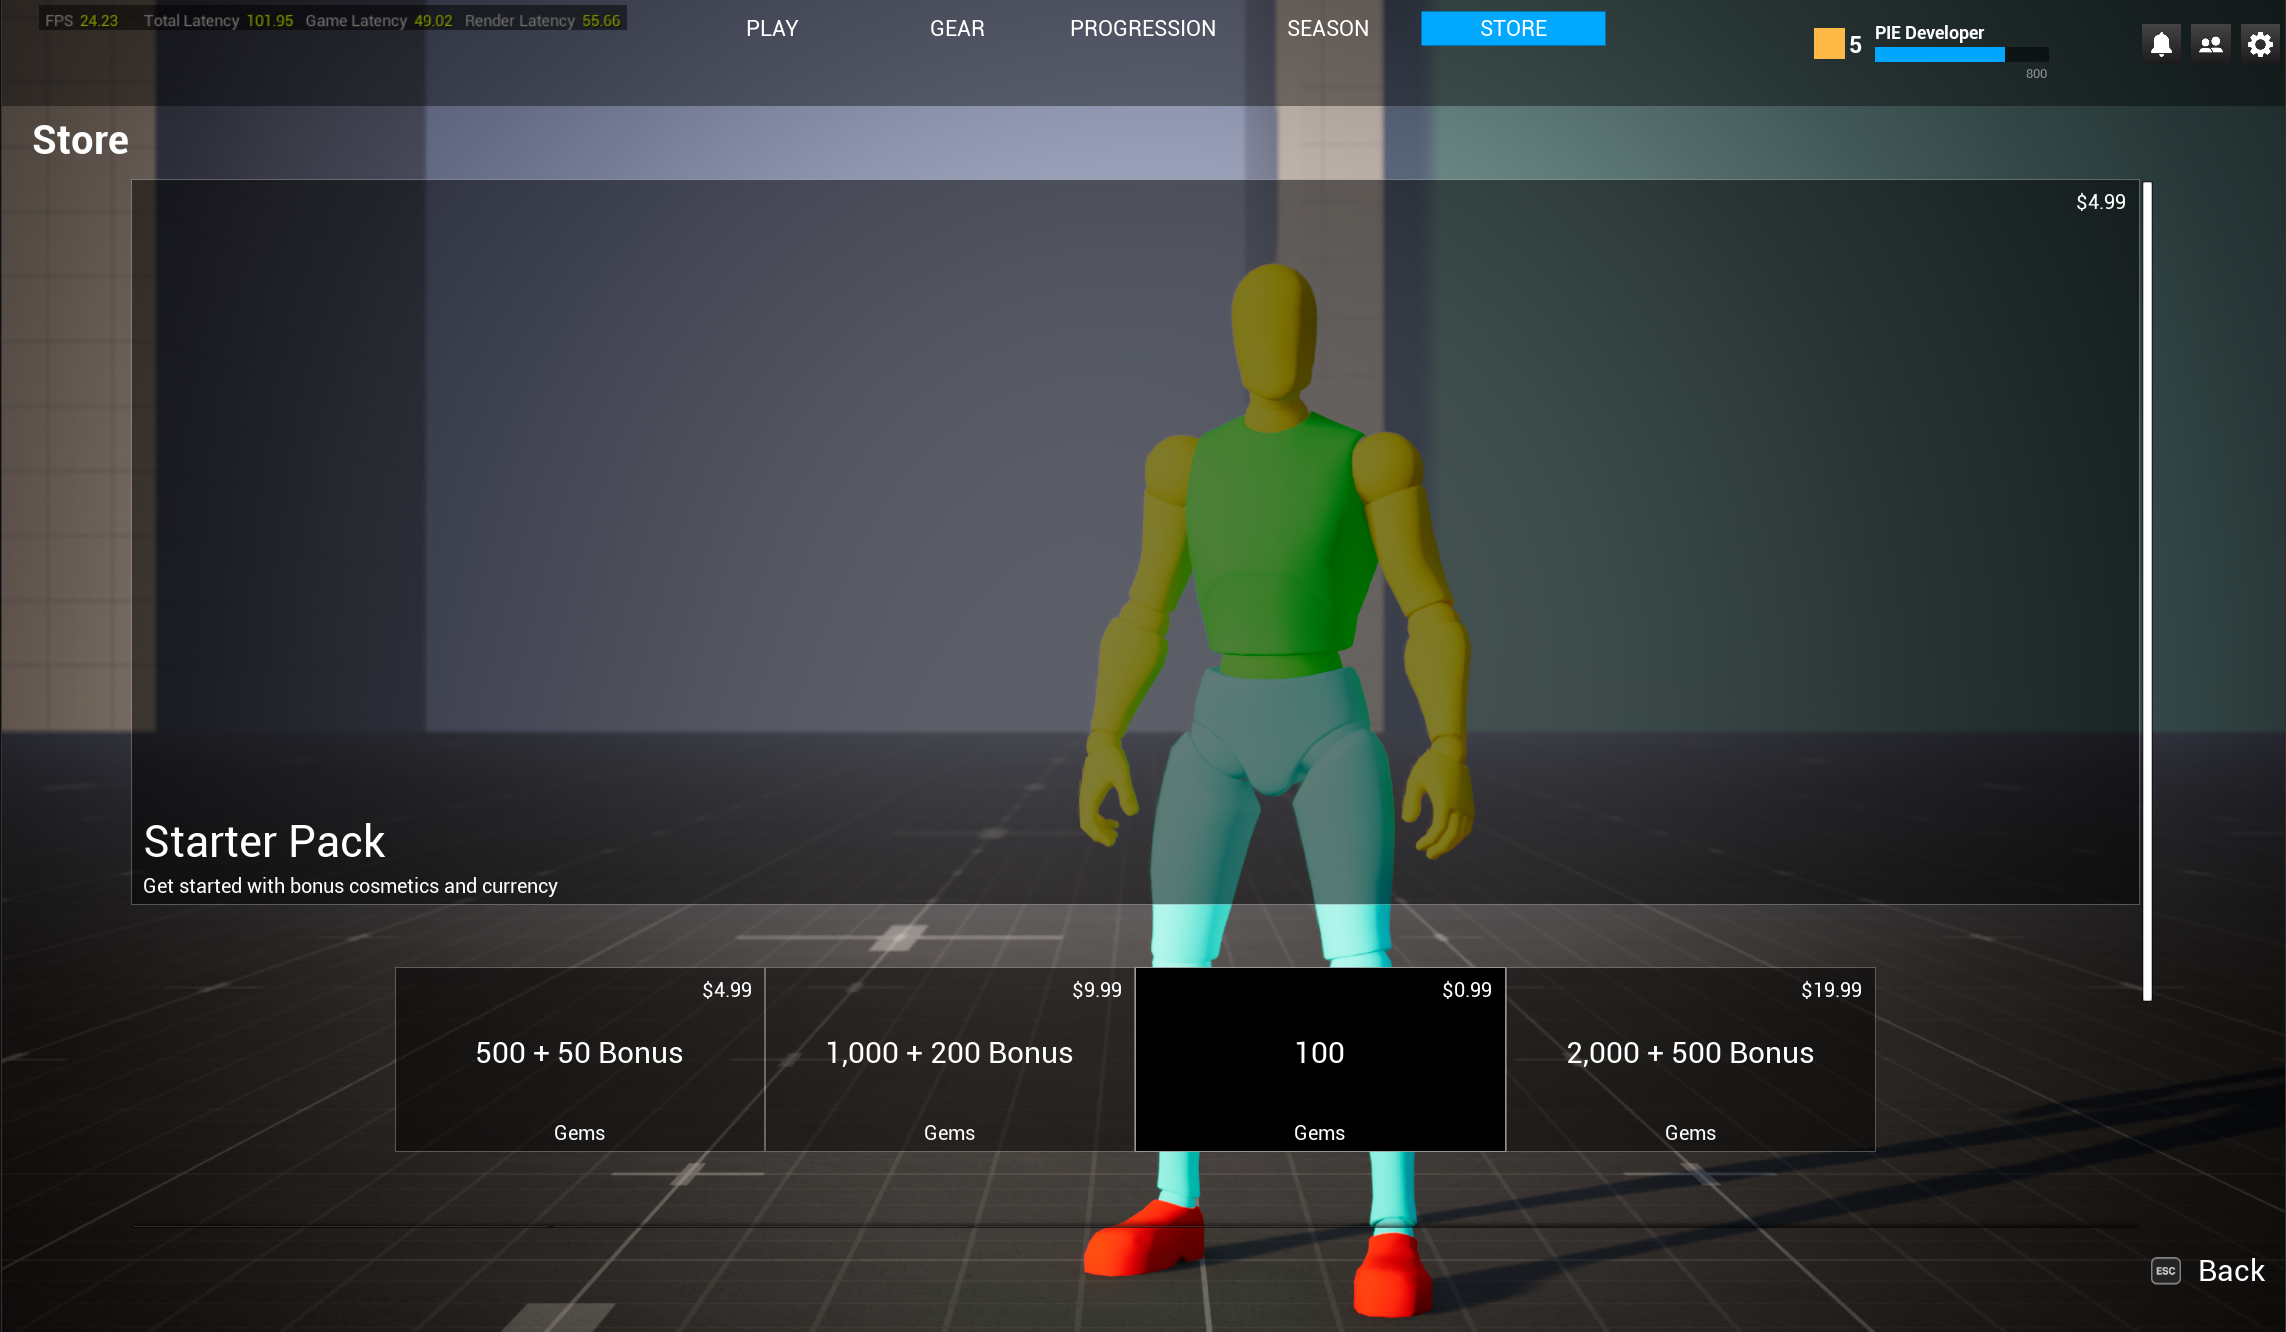Open the friends list icon
2286x1332 pixels.
2210,42
